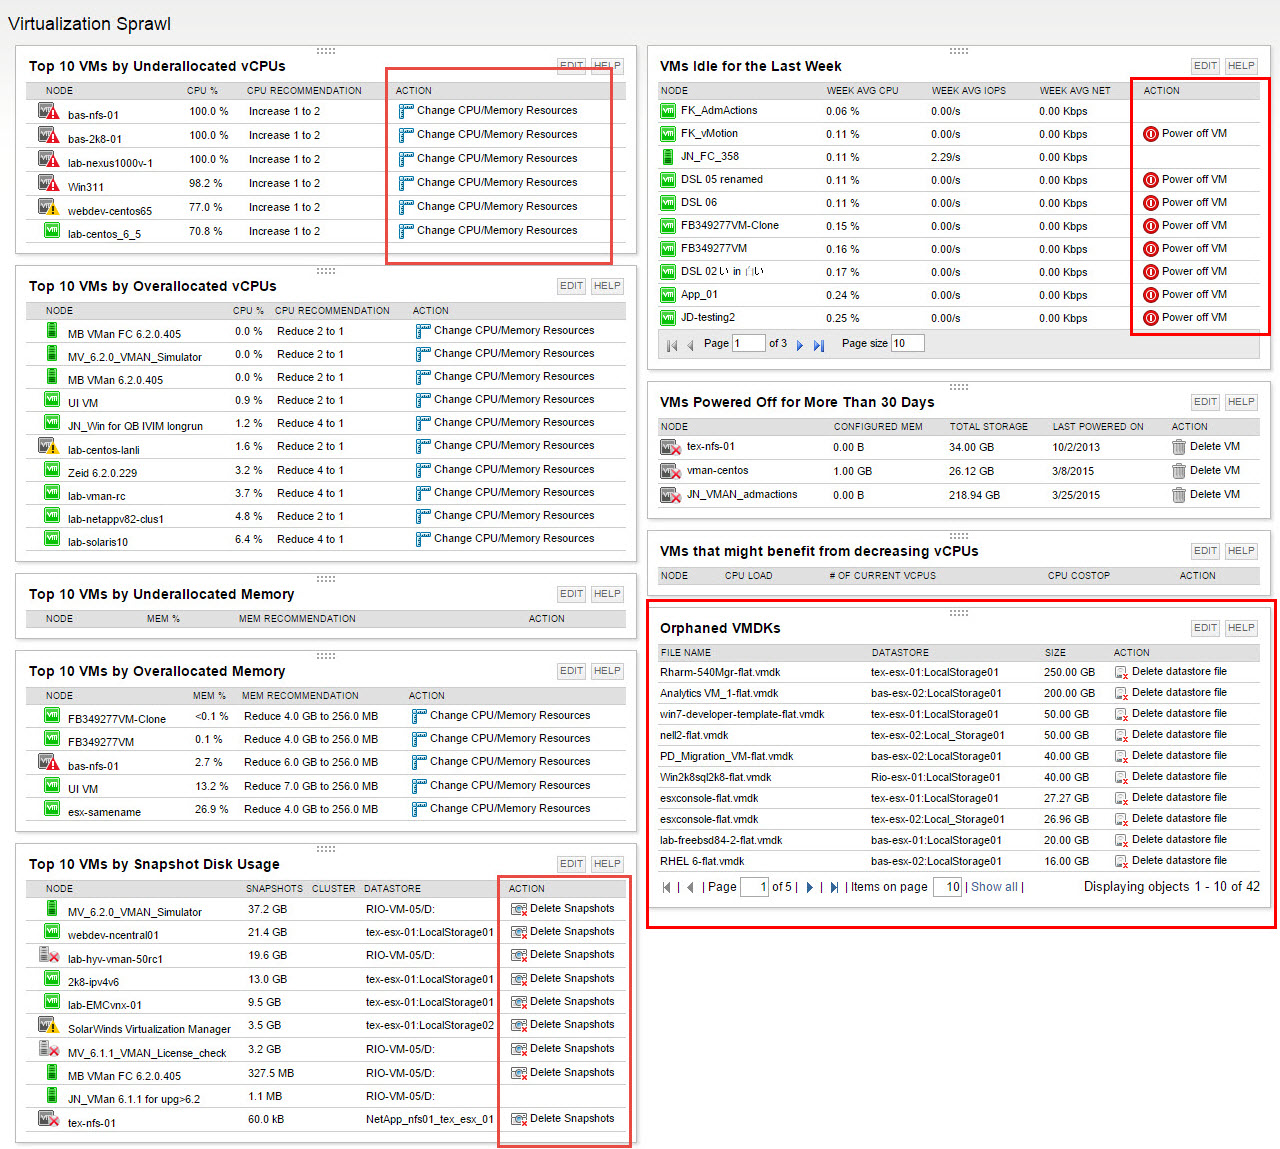Screen dimensions: 1280x1149
Task: Click the Power off VM icon for FK_vMotion
Action: (x=1150, y=134)
